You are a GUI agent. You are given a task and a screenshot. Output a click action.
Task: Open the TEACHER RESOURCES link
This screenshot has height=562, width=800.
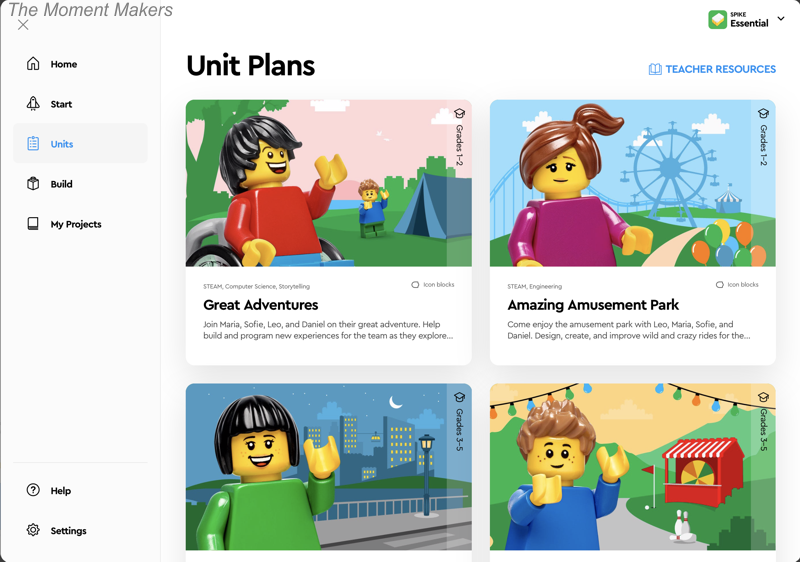pos(712,69)
